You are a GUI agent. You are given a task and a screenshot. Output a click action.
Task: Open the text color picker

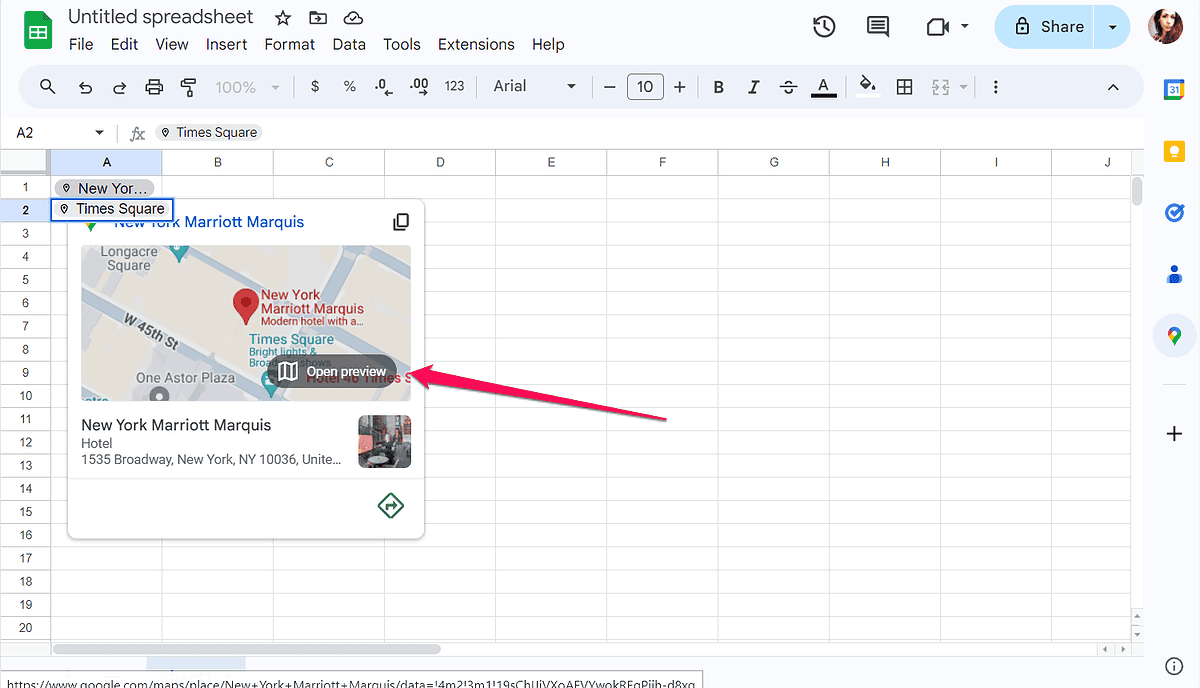tap(823, 87)
